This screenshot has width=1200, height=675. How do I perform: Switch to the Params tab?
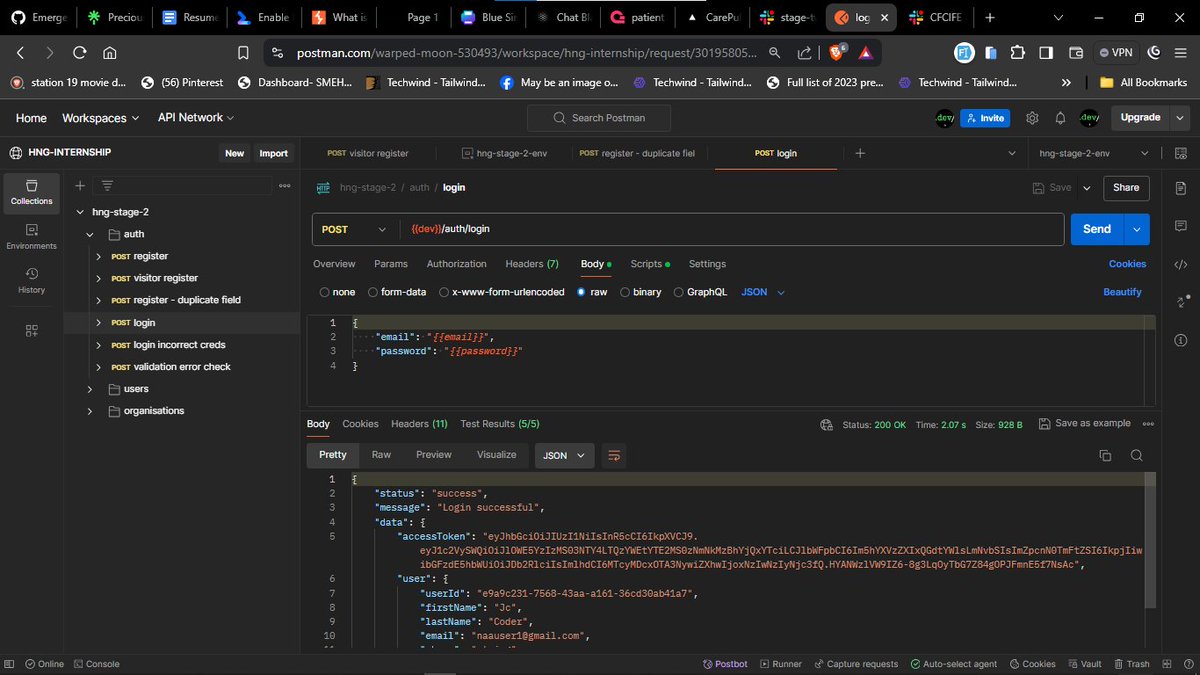point(391,264)
